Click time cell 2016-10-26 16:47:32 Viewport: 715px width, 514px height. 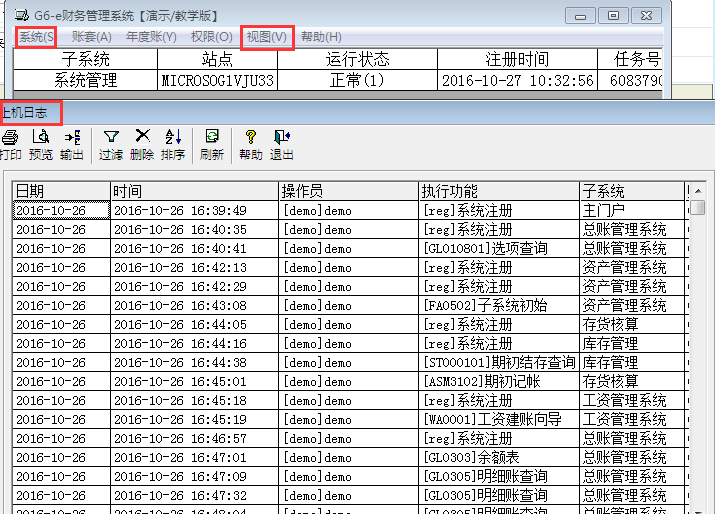tap(195, 496)
